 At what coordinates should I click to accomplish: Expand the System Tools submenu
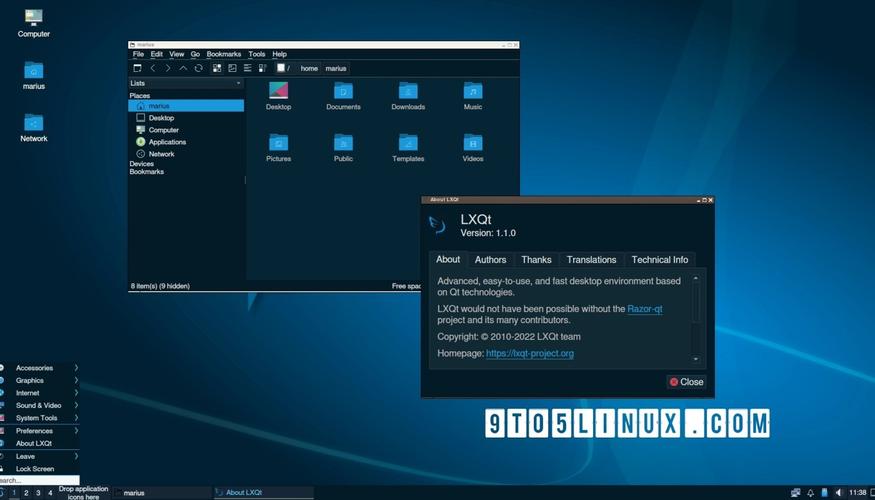(x=40, y=418)
